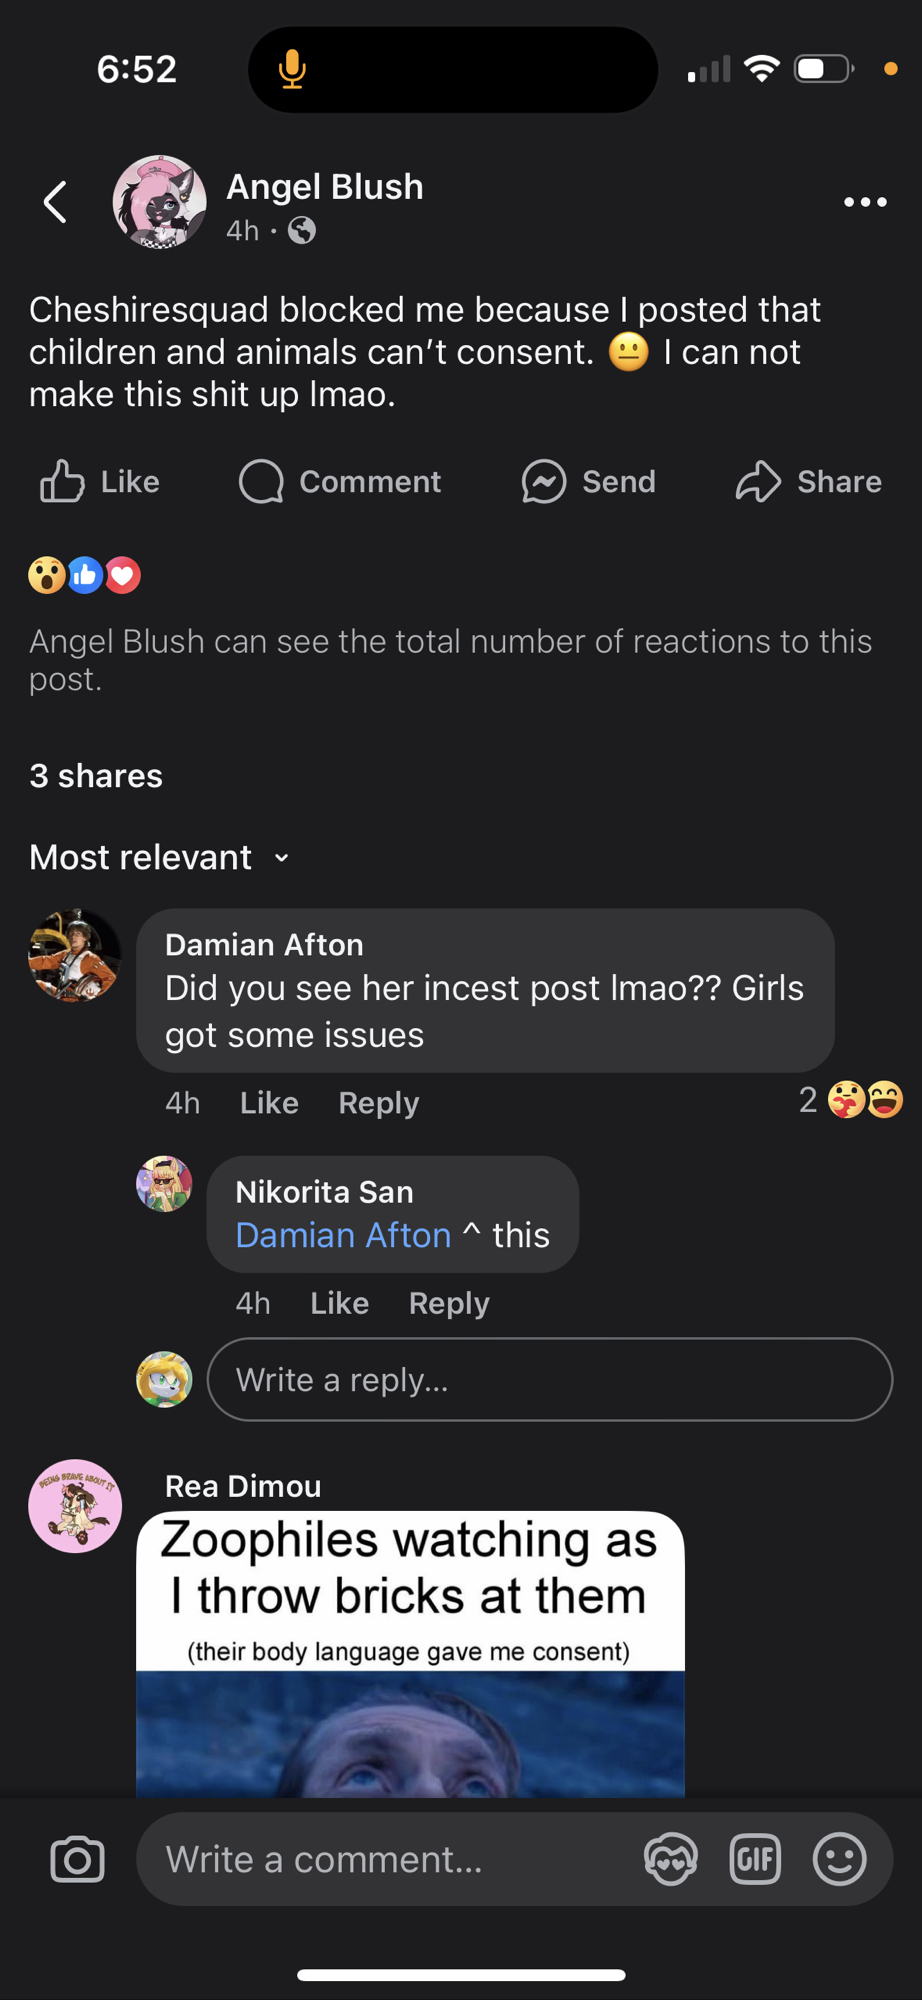This screenshot has height=2000, width=922.
Task: Tap the thumbs-up Like icon on post
Action: point(62,482)
